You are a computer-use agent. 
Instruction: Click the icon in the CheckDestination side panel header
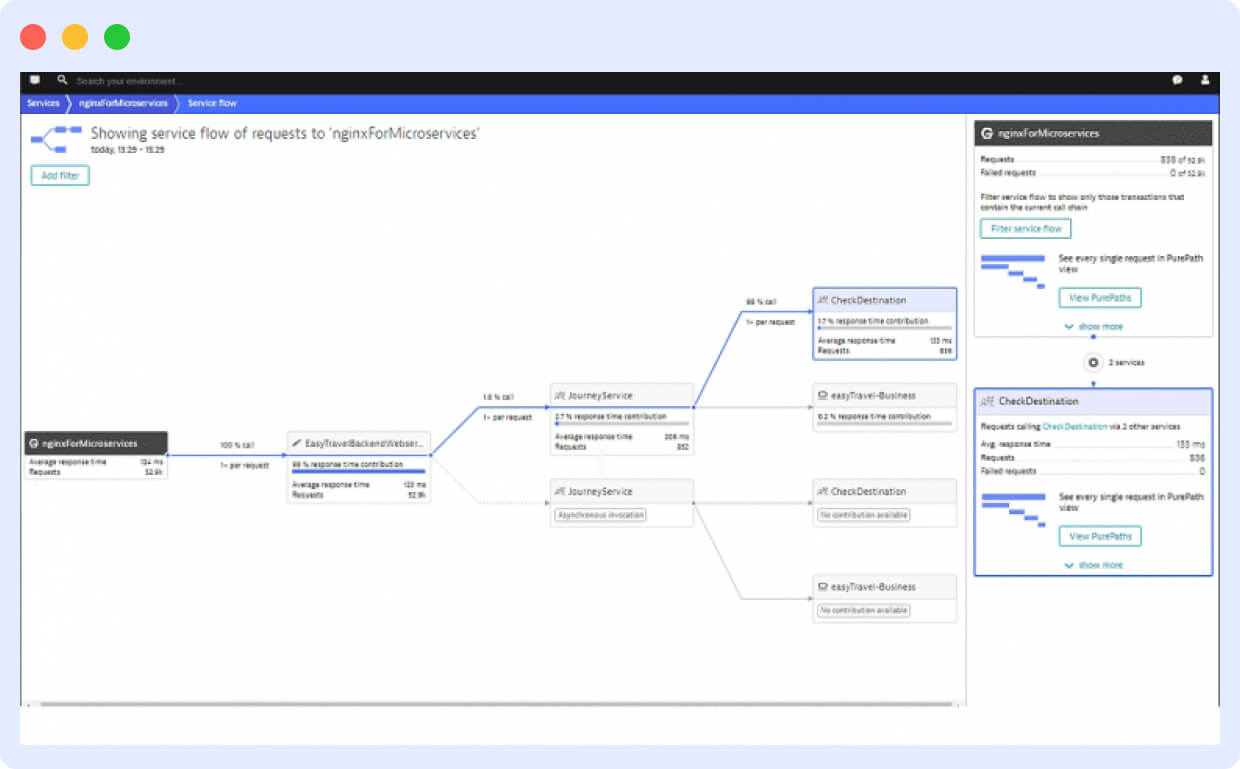[x=988, y=401]
